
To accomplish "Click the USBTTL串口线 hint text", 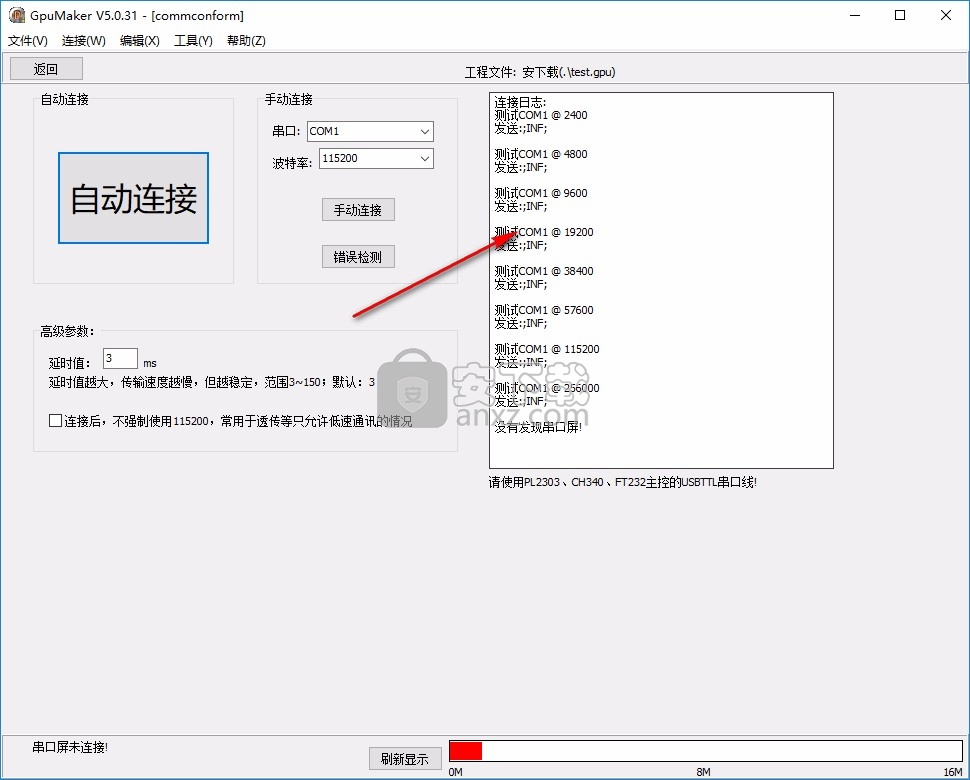I will [x=622, y=482].
